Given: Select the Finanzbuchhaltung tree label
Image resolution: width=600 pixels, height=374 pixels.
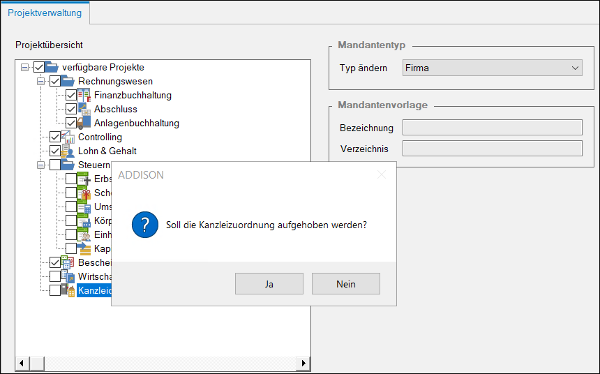Looking at the screenshot, I should (x=133, y=95).
